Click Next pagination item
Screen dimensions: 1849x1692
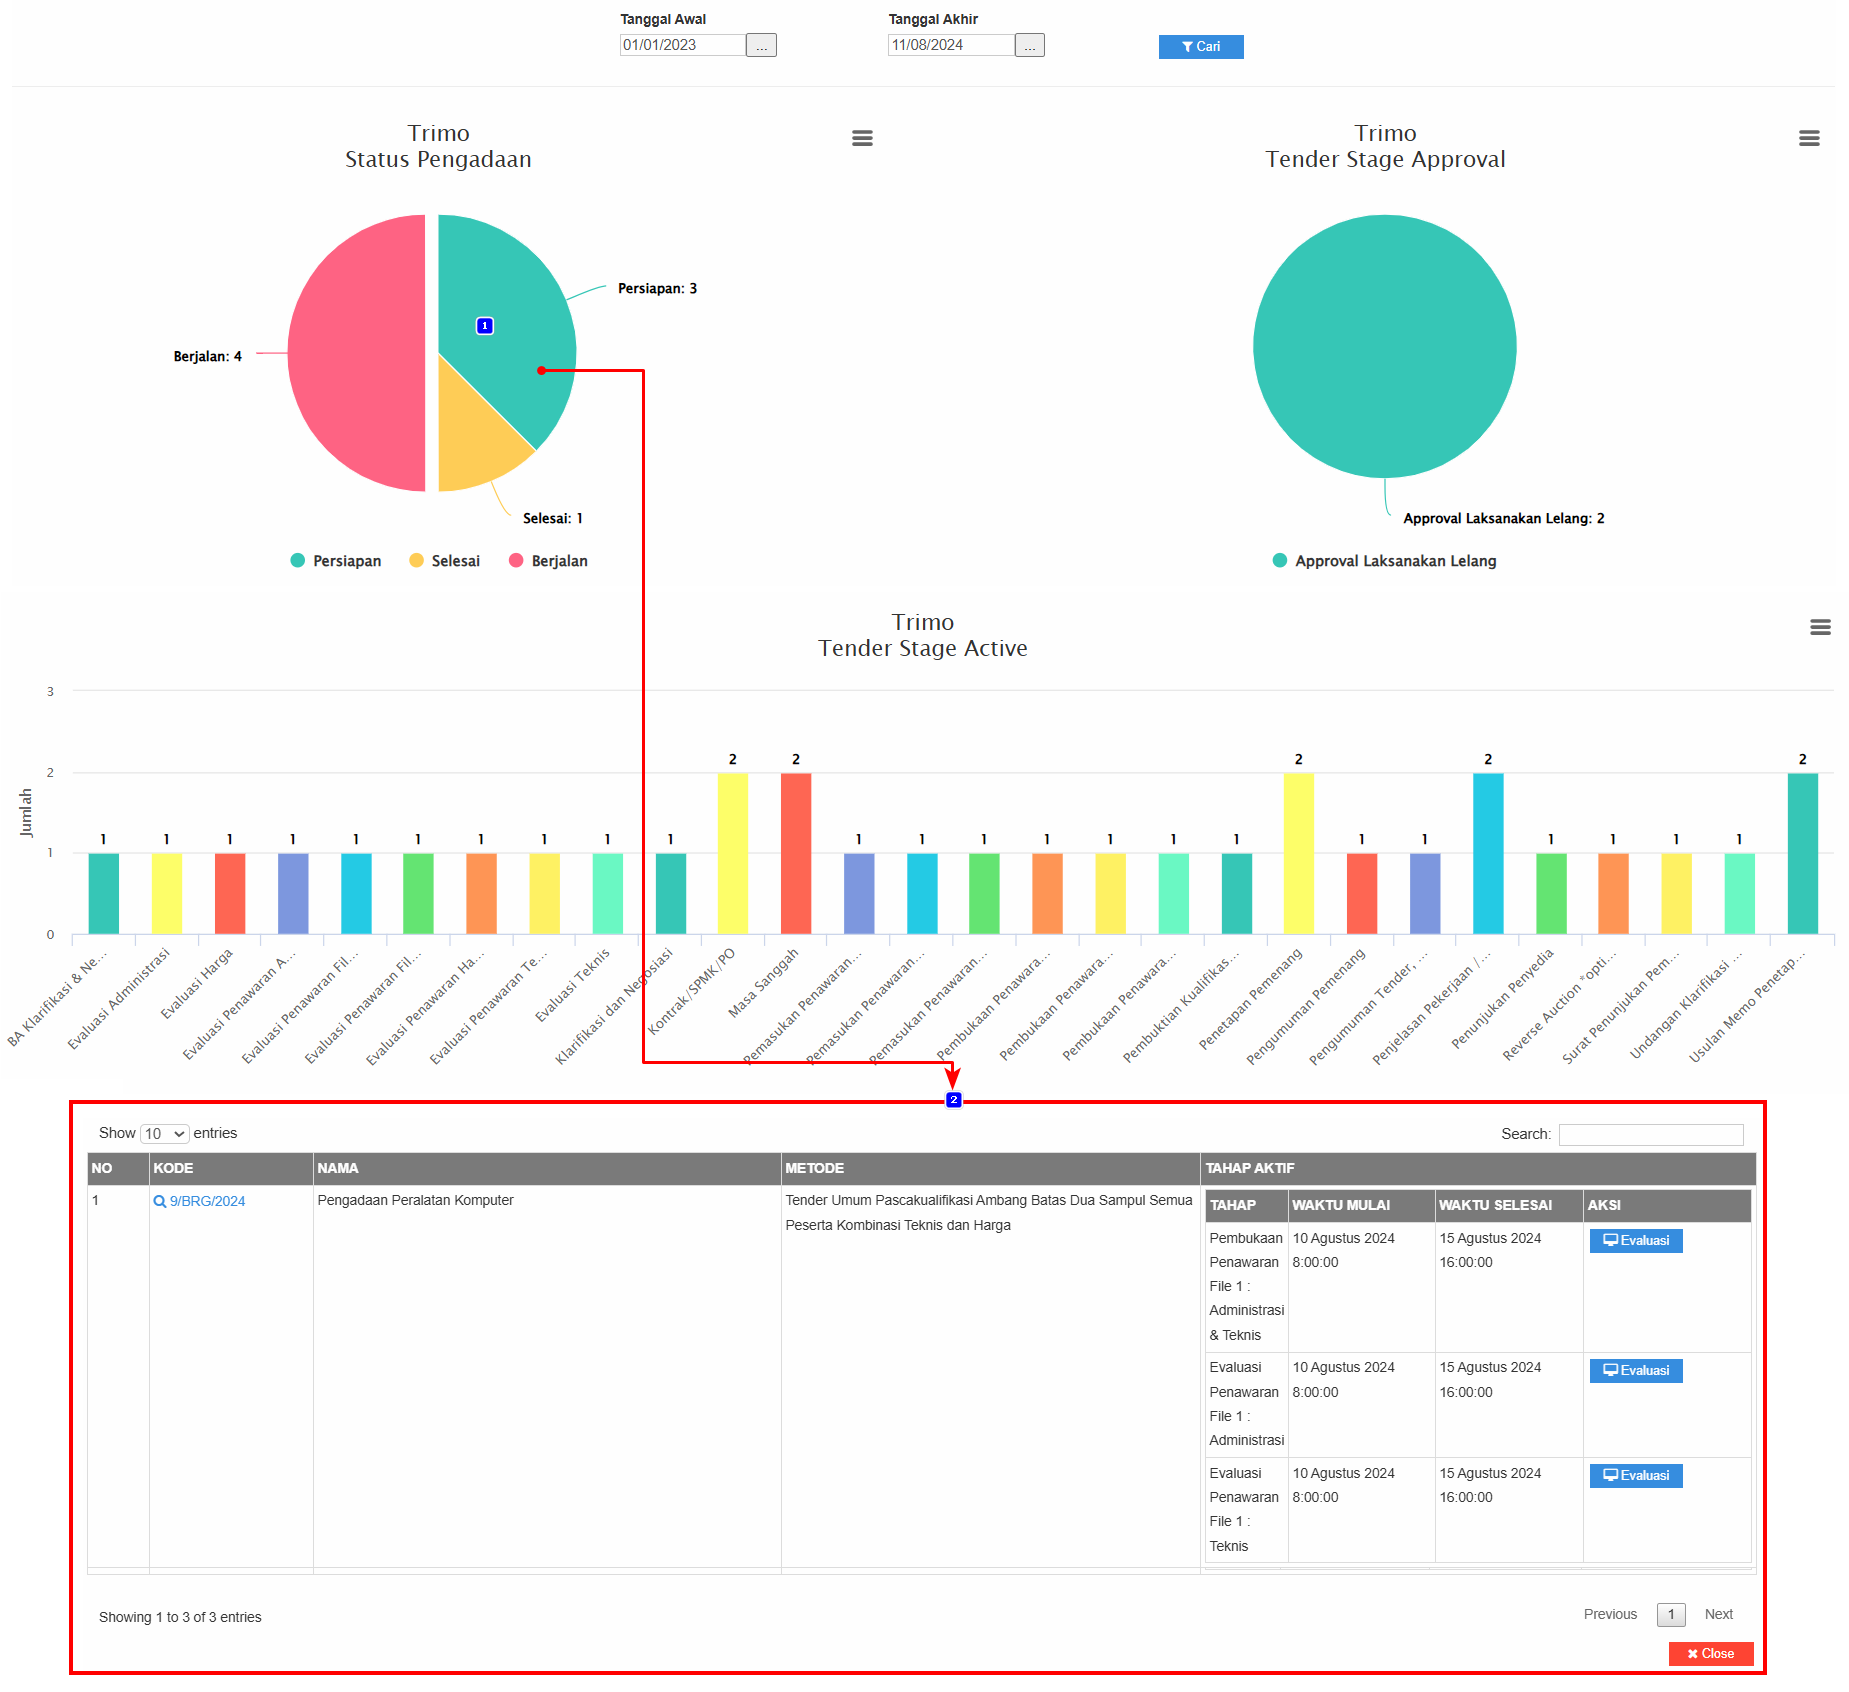pyautogui.click(x=1718, y=1614)
